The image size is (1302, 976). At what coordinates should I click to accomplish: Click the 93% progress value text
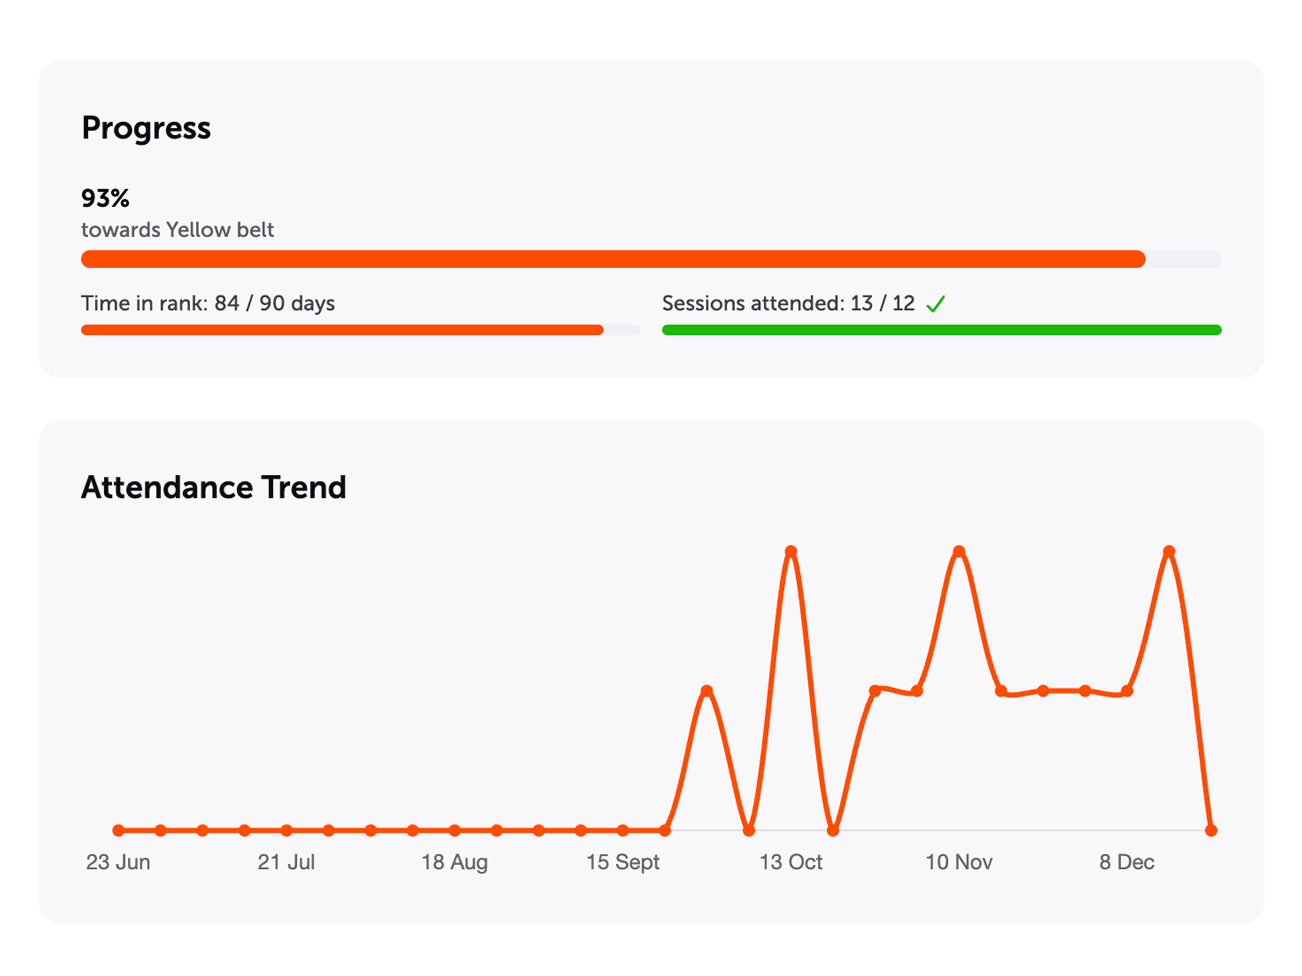point(105,198)
